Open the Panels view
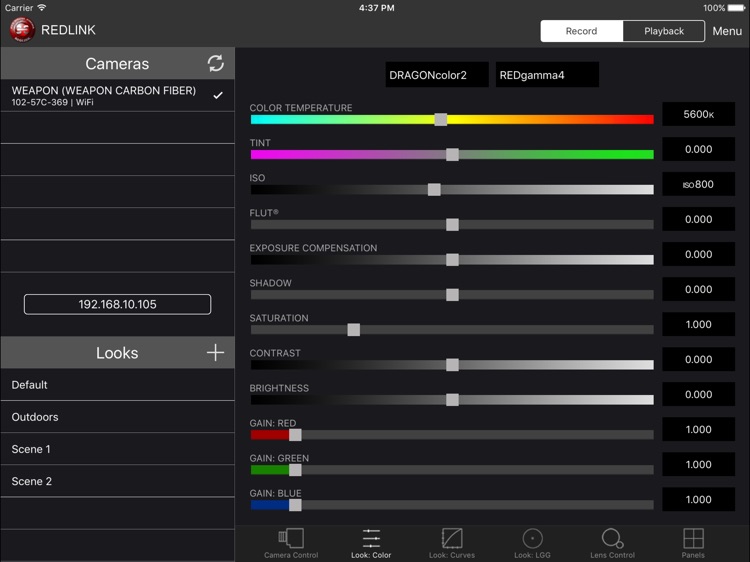This screenshot has width=750, height=562. tap(692, 543)
